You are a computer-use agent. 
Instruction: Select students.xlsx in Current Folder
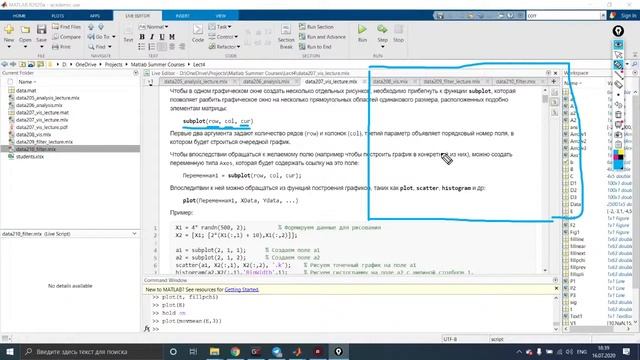click(x=30, y=156)
